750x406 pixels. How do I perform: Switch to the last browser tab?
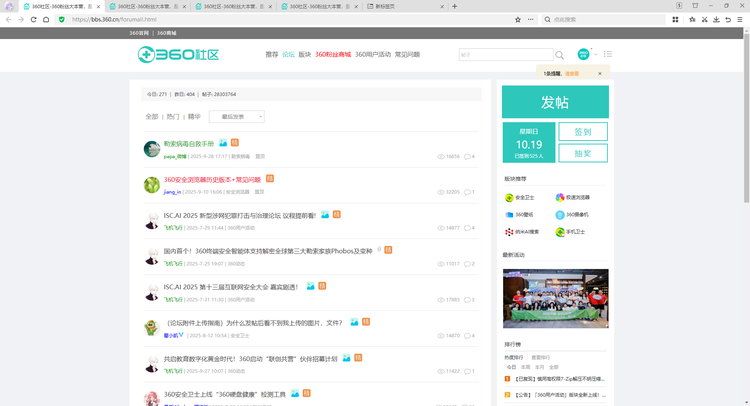point(405,6)
